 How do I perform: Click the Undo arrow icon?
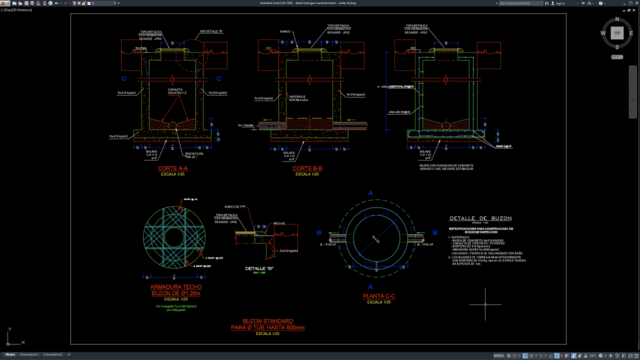[x=56, y=3]
